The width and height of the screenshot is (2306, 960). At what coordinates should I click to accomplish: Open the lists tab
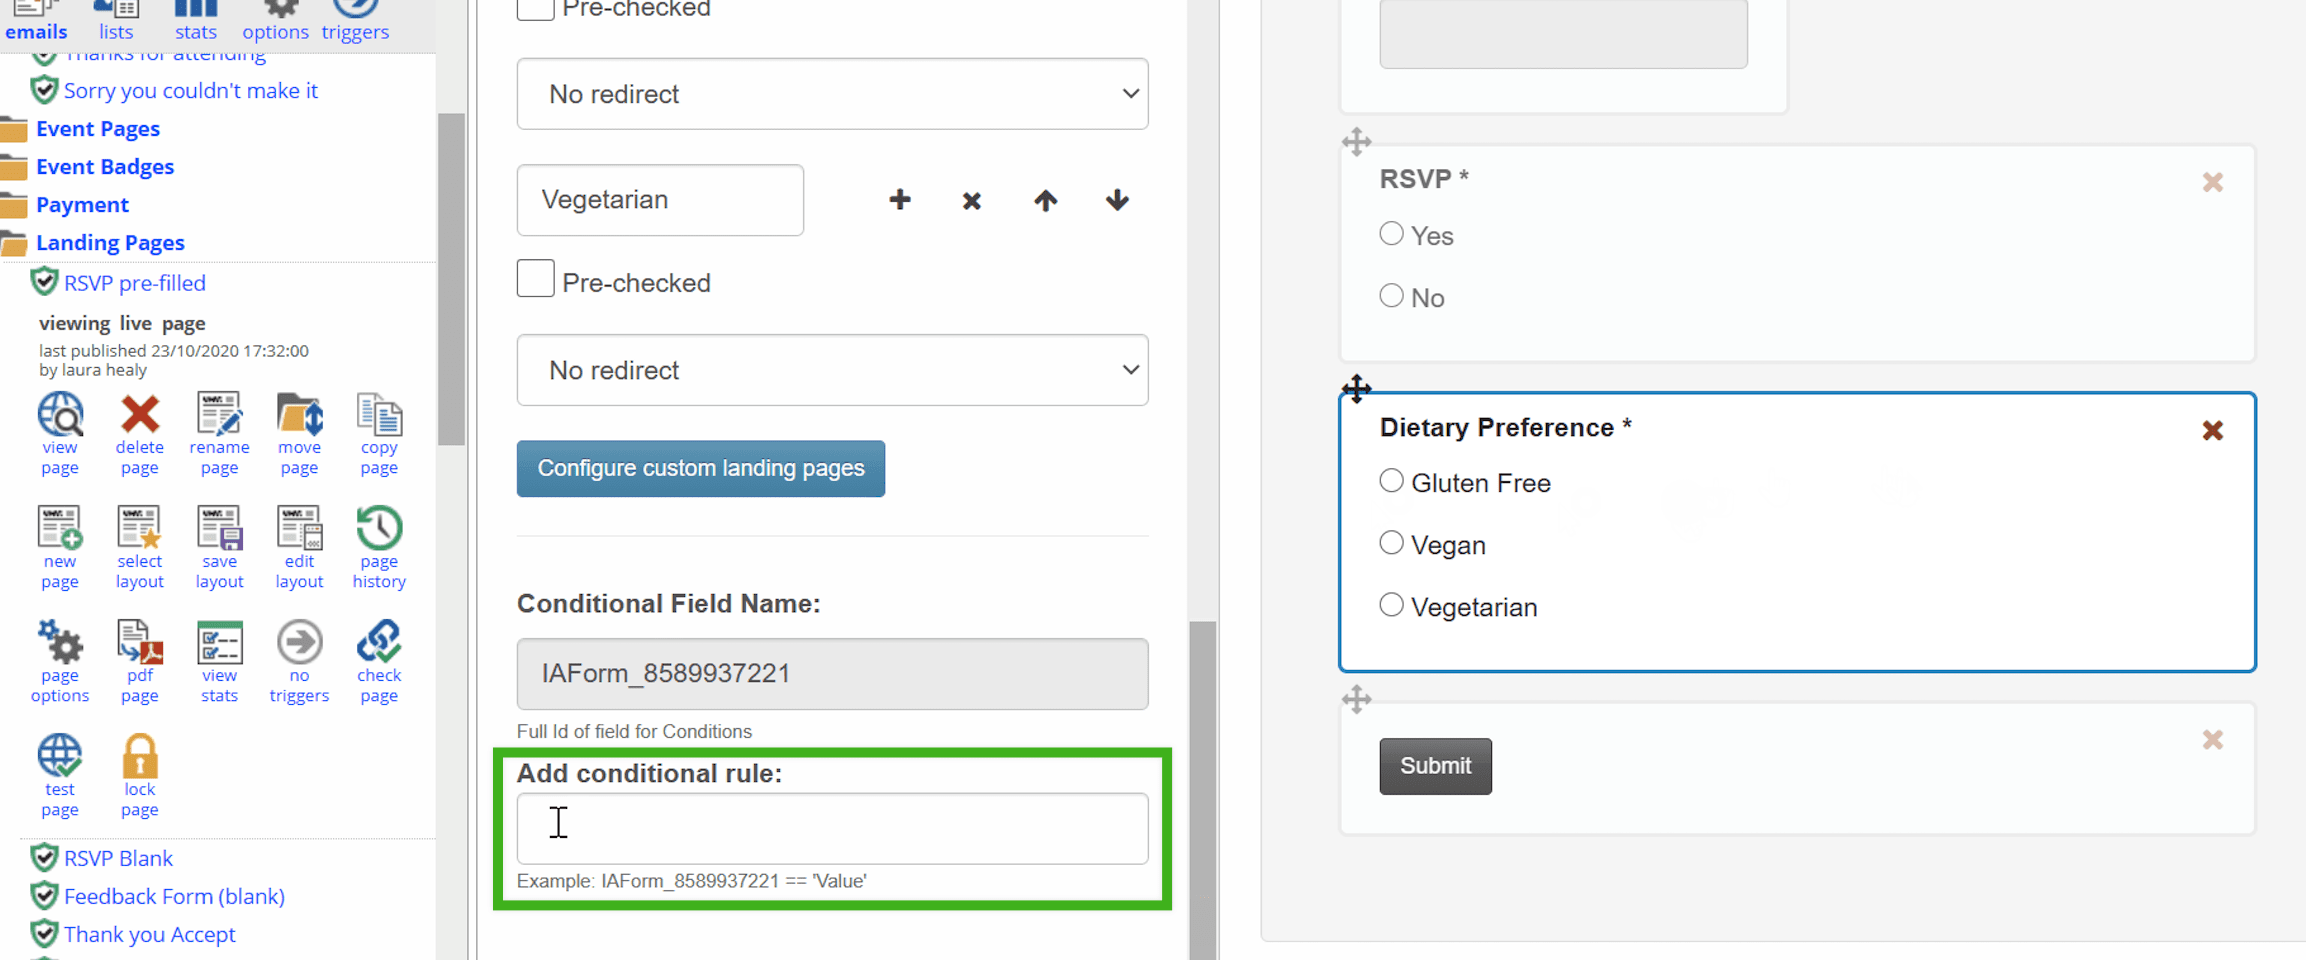click(x=116, y=21)
